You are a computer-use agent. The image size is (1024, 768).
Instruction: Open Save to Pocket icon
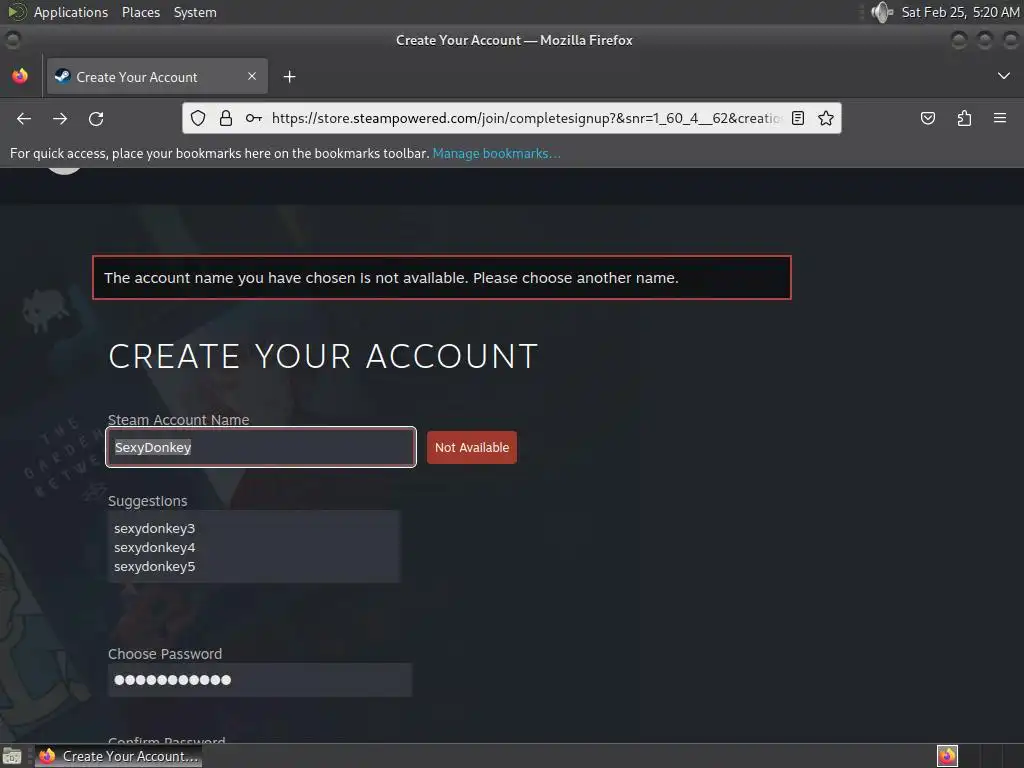pos(927,118)
